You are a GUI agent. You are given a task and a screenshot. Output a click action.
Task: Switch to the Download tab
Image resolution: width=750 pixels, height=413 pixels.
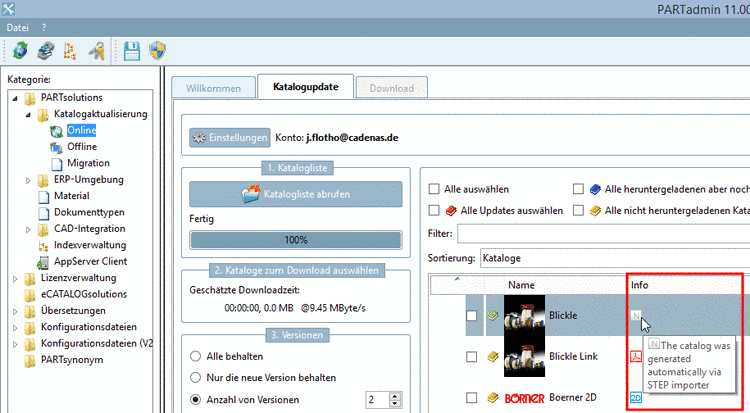click(x=392, y=88)
